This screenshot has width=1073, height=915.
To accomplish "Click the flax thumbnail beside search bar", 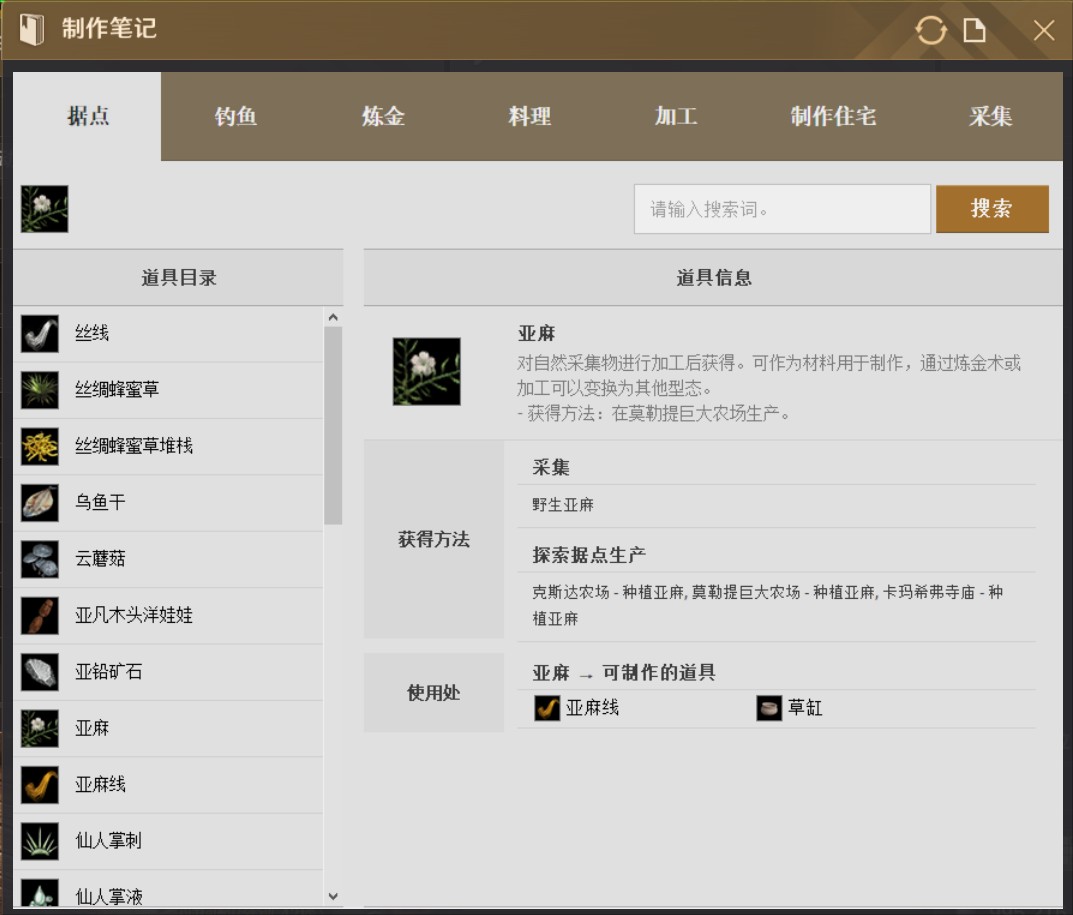I will click(45, 209).
